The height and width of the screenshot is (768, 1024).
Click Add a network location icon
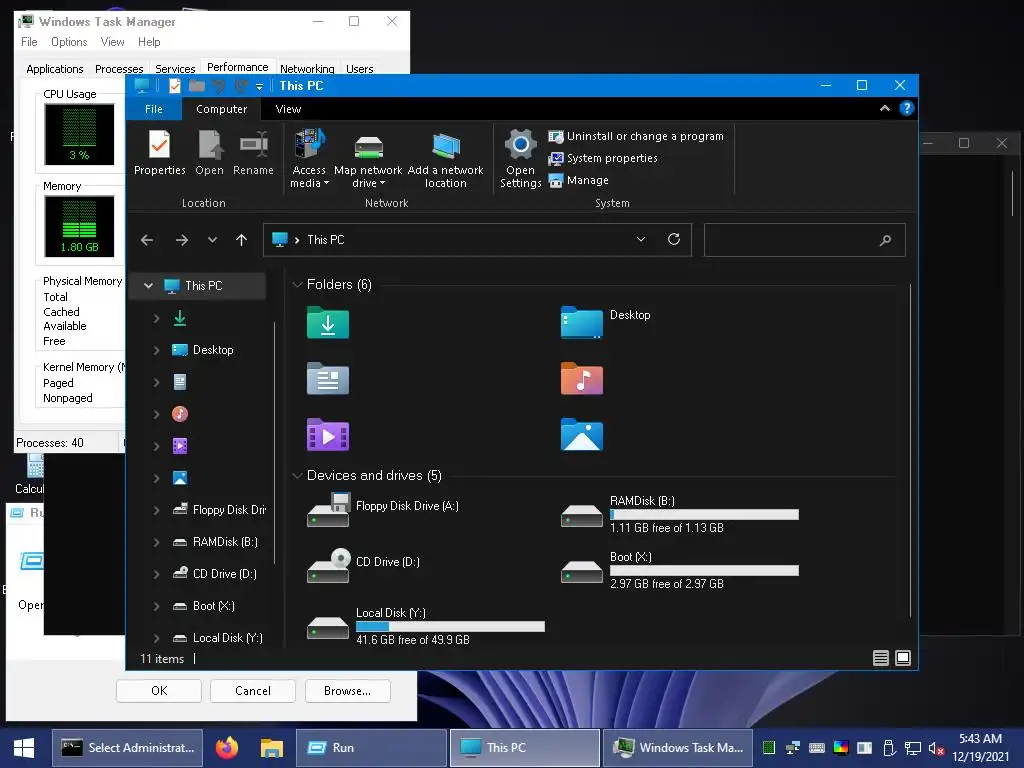[x=446, y=159]
